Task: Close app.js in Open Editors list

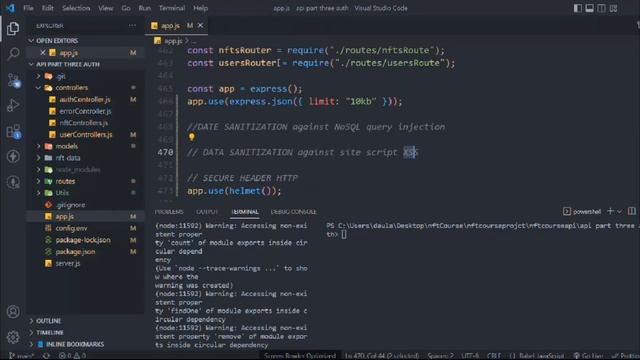Action: (42, 53)
